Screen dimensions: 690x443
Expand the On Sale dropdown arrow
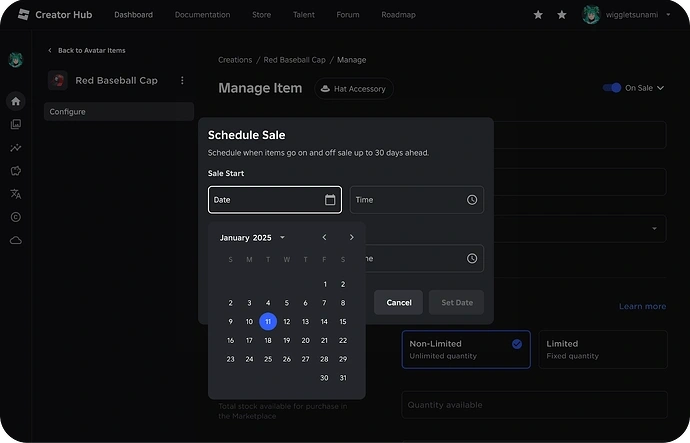[661, 88]
